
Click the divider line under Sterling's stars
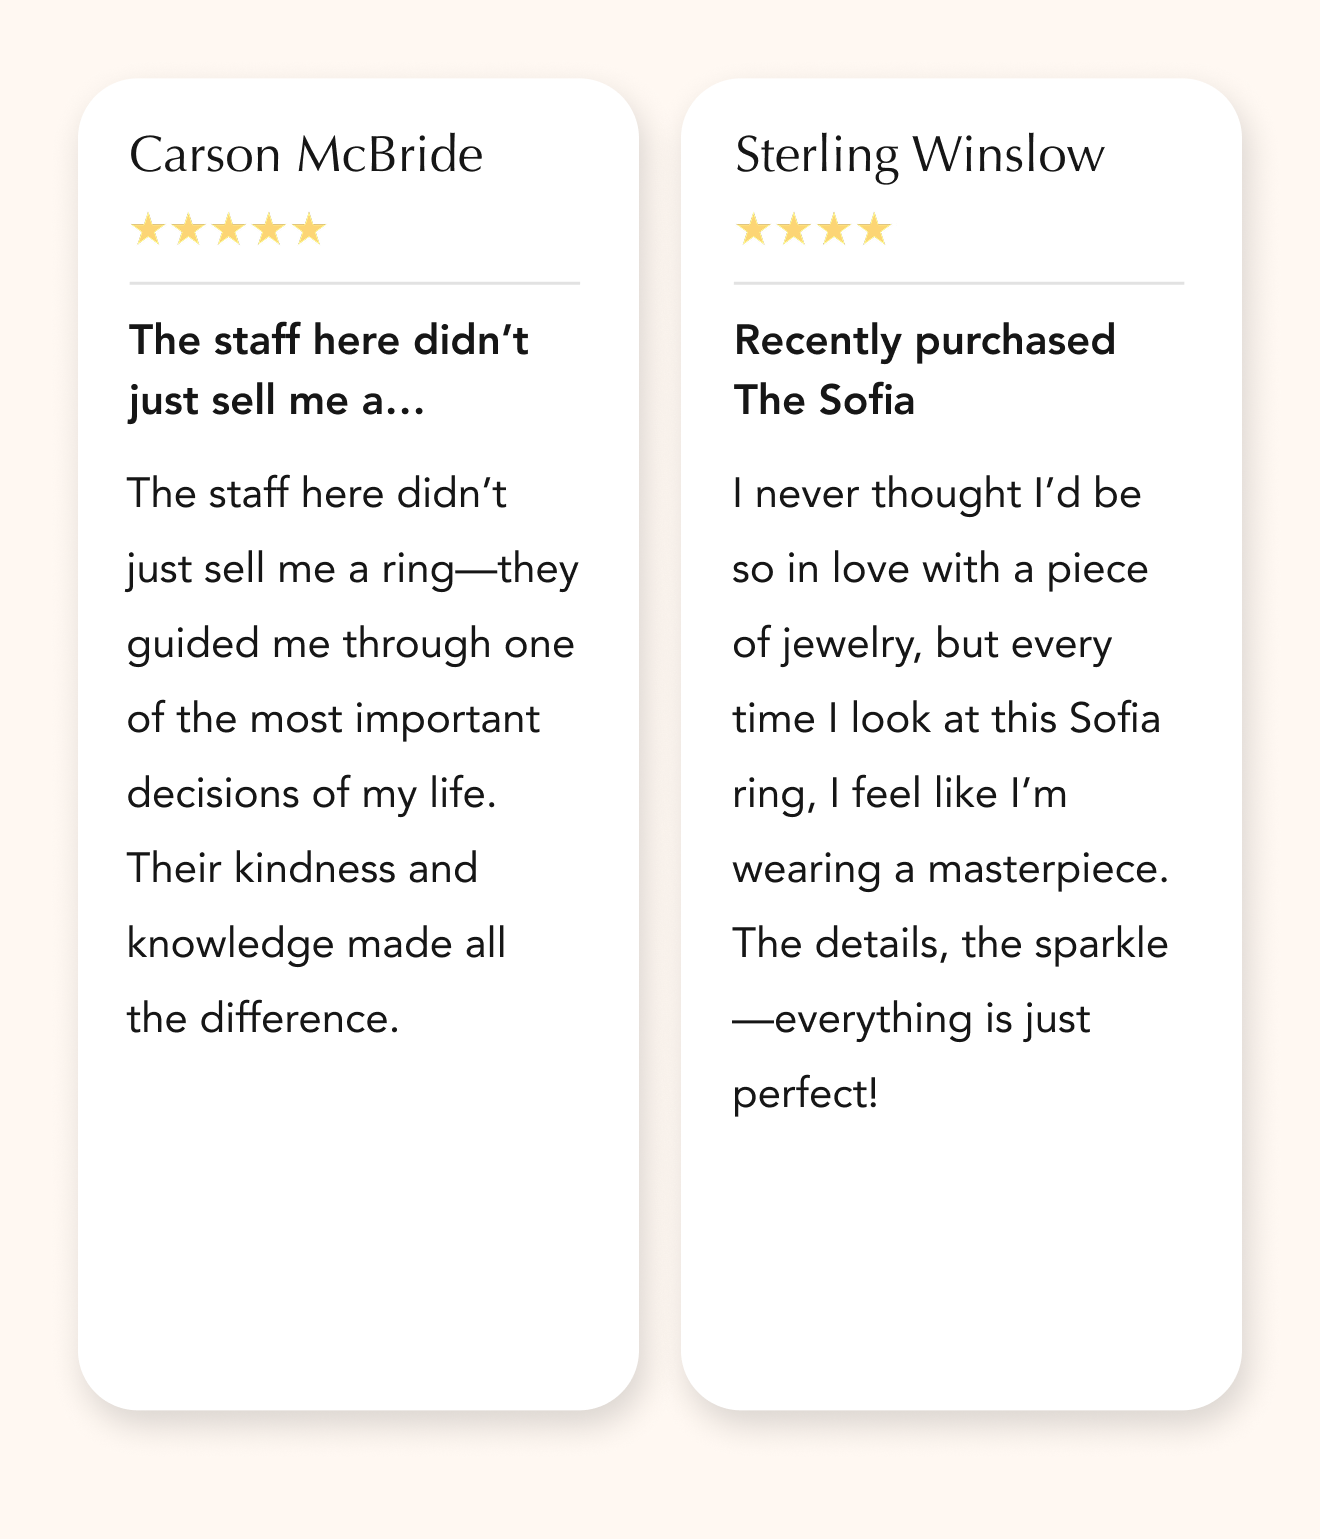pos(958,284)
